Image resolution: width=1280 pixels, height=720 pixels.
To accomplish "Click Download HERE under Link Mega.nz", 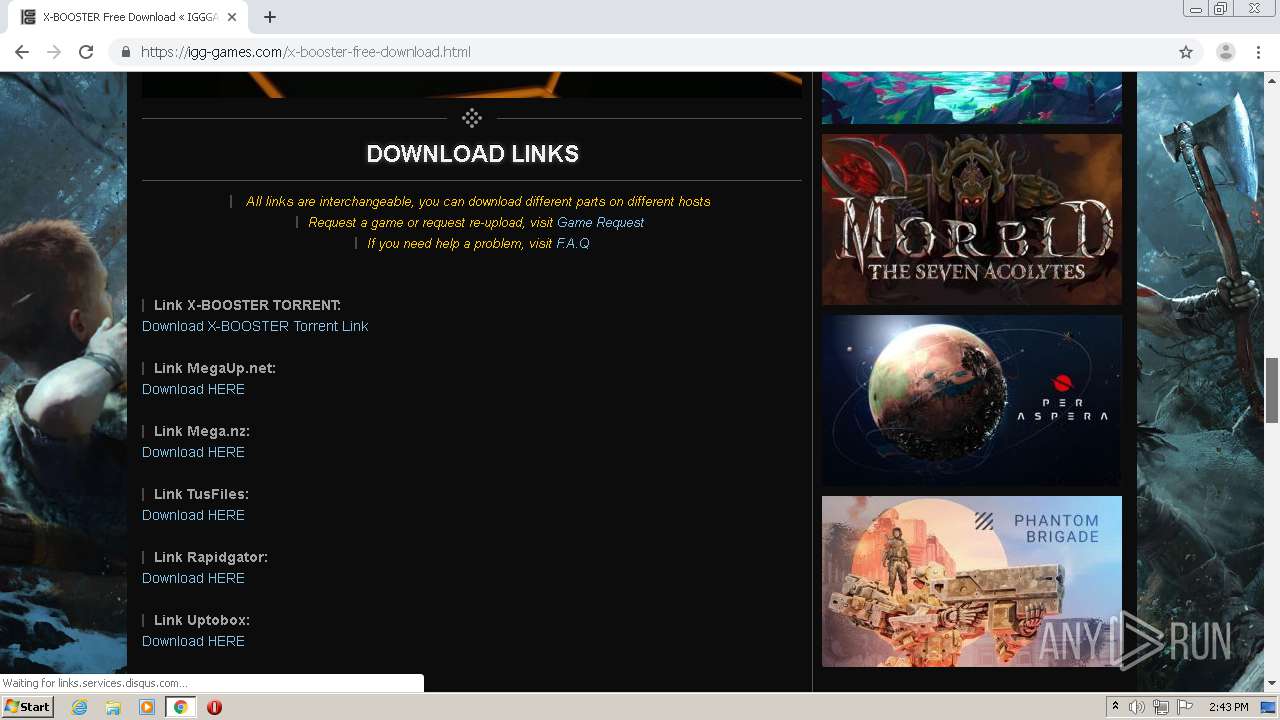I will click(x=193, y=452).
